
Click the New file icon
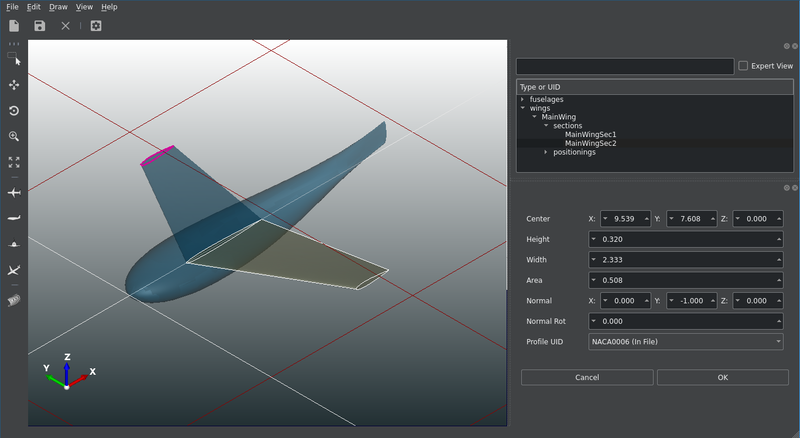14,26
